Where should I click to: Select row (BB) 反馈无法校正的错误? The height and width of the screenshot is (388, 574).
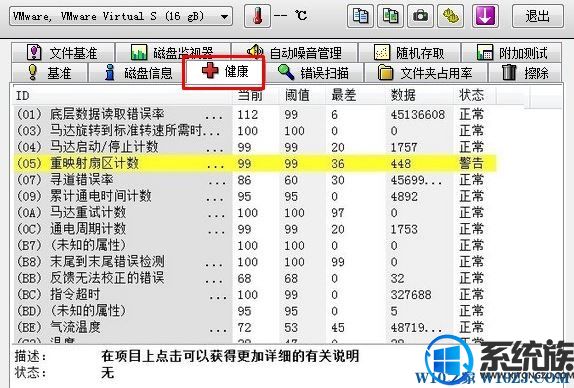[x=254, y=278]
